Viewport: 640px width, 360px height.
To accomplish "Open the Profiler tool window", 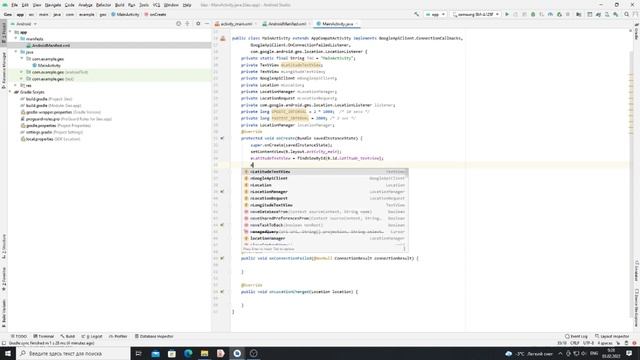I will click(x=118, y=336).
